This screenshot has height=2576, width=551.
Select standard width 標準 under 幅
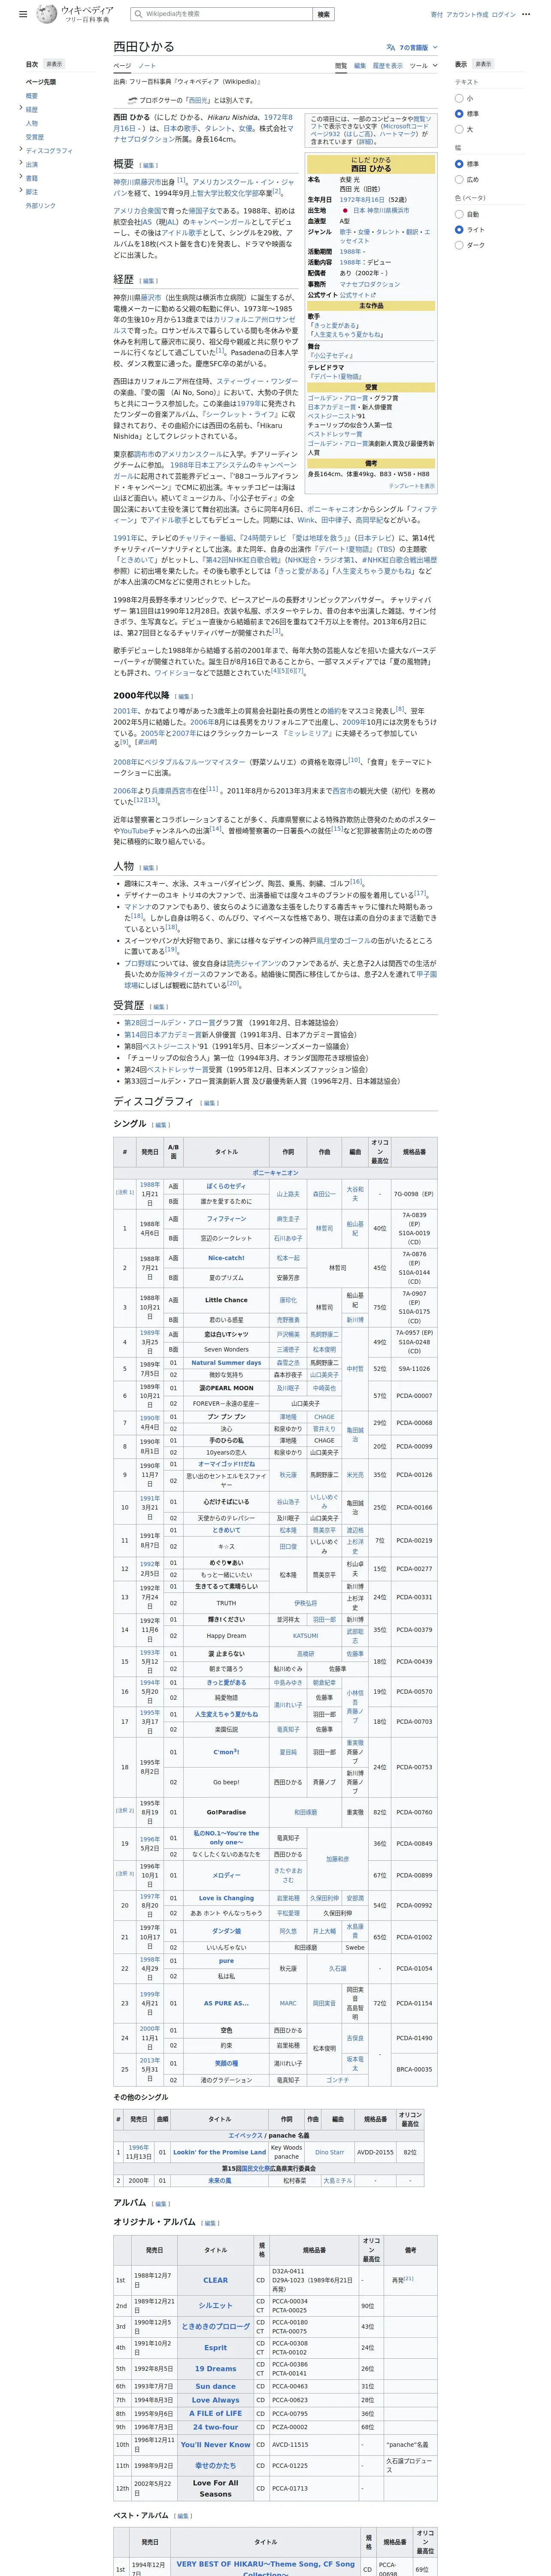[459, 164]
